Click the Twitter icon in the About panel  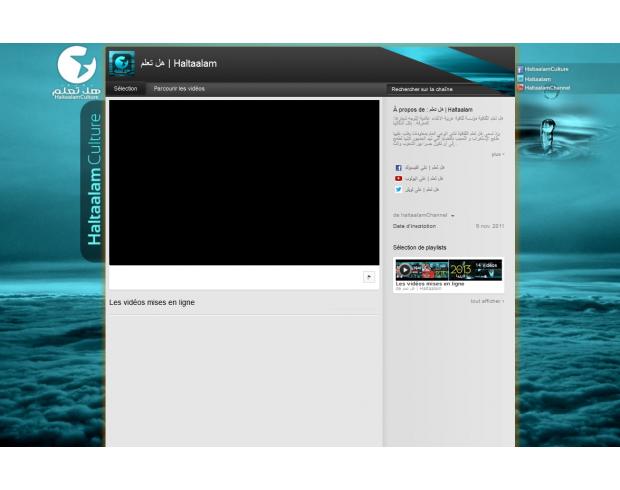click(x=399, y=189)
